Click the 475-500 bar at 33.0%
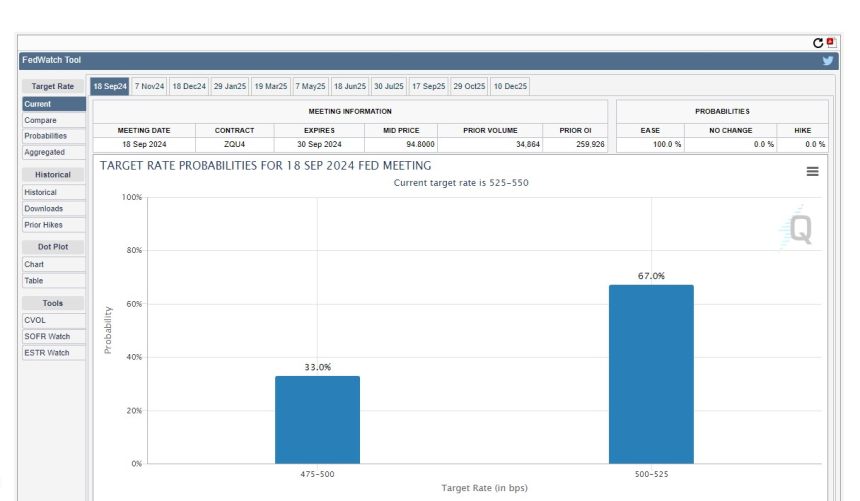Screen dimensions: 860x501 (317, 419)
